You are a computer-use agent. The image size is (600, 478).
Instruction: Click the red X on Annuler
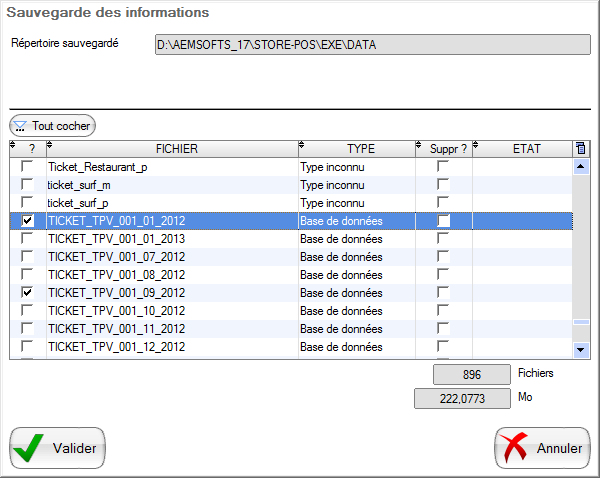point(514,448)
